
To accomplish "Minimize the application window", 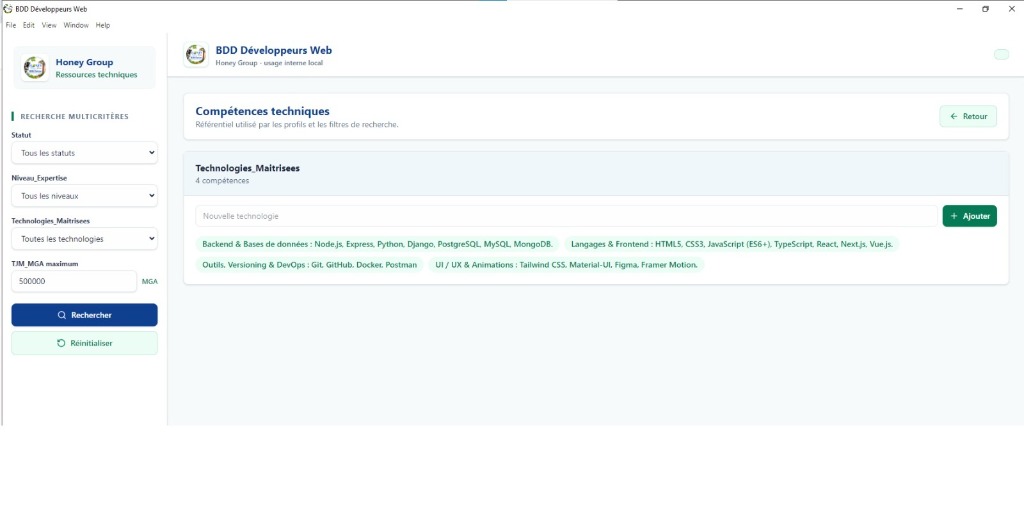I will (x=959, y=9).
